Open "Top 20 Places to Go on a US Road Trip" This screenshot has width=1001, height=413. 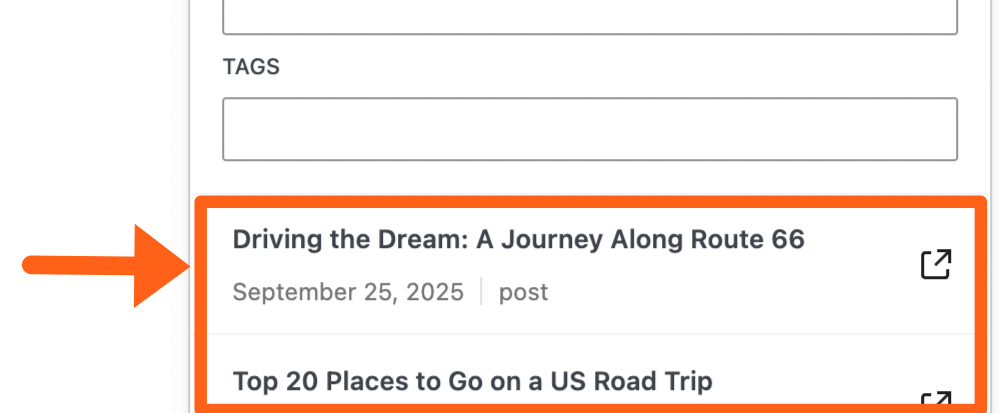[x=472, y=381]
